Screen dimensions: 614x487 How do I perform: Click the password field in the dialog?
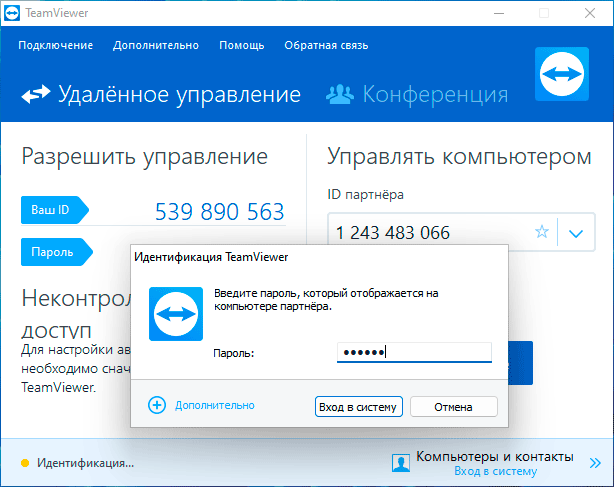[x=414, y=352]
